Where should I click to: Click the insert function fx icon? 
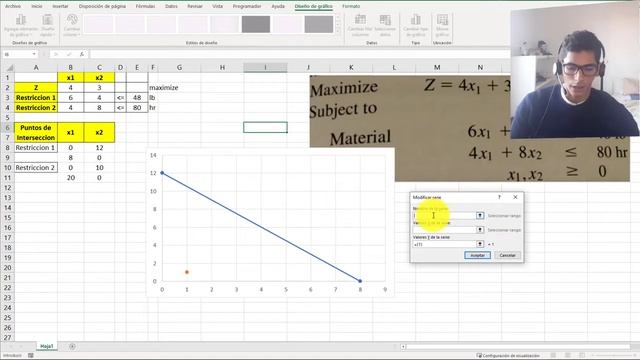pos(82,54)
